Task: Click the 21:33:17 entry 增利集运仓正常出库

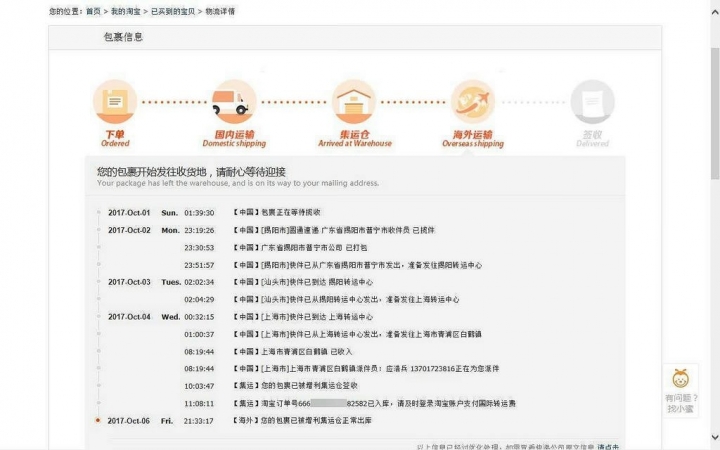Action: pyautogui.click(x=303, y=421)
